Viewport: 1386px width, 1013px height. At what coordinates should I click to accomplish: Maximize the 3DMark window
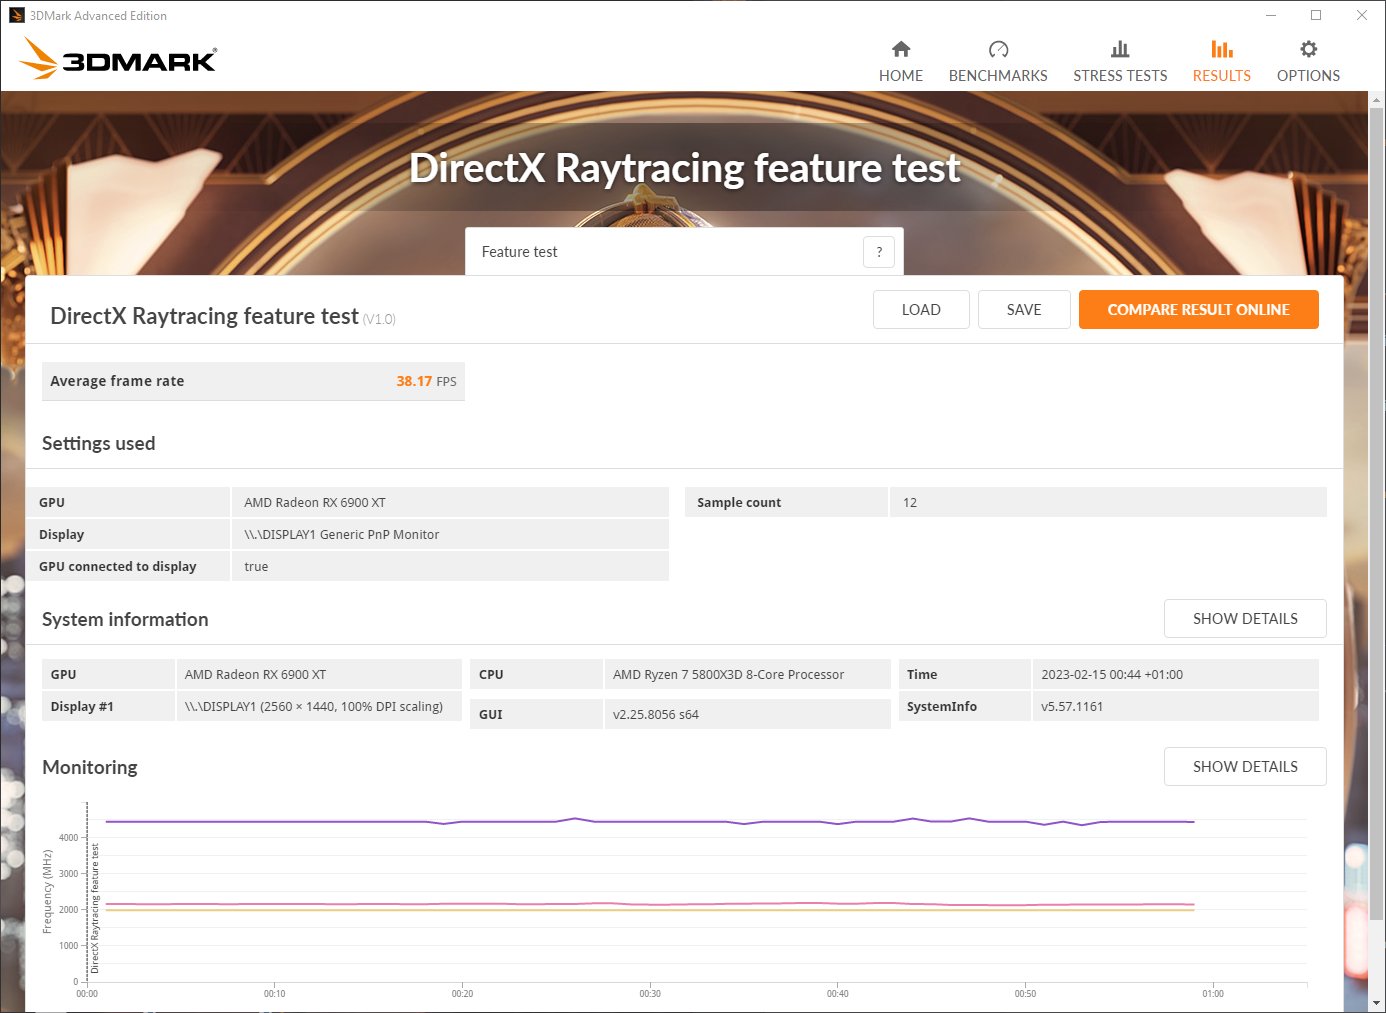tap(1316, 15)
